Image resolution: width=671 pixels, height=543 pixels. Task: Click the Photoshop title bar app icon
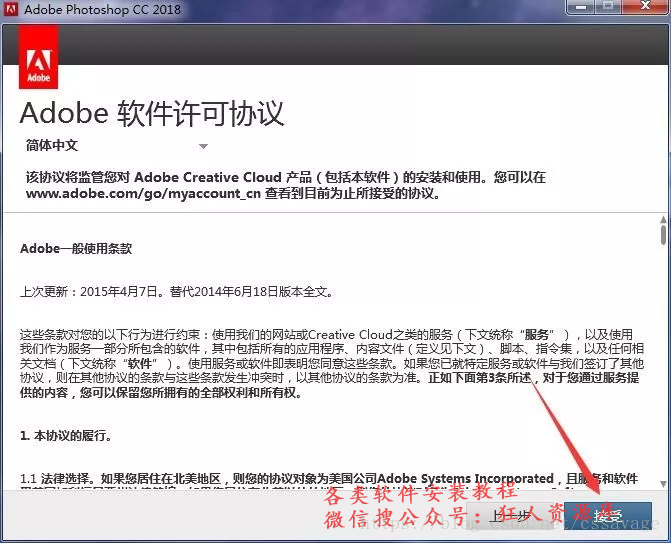(11, 9)
